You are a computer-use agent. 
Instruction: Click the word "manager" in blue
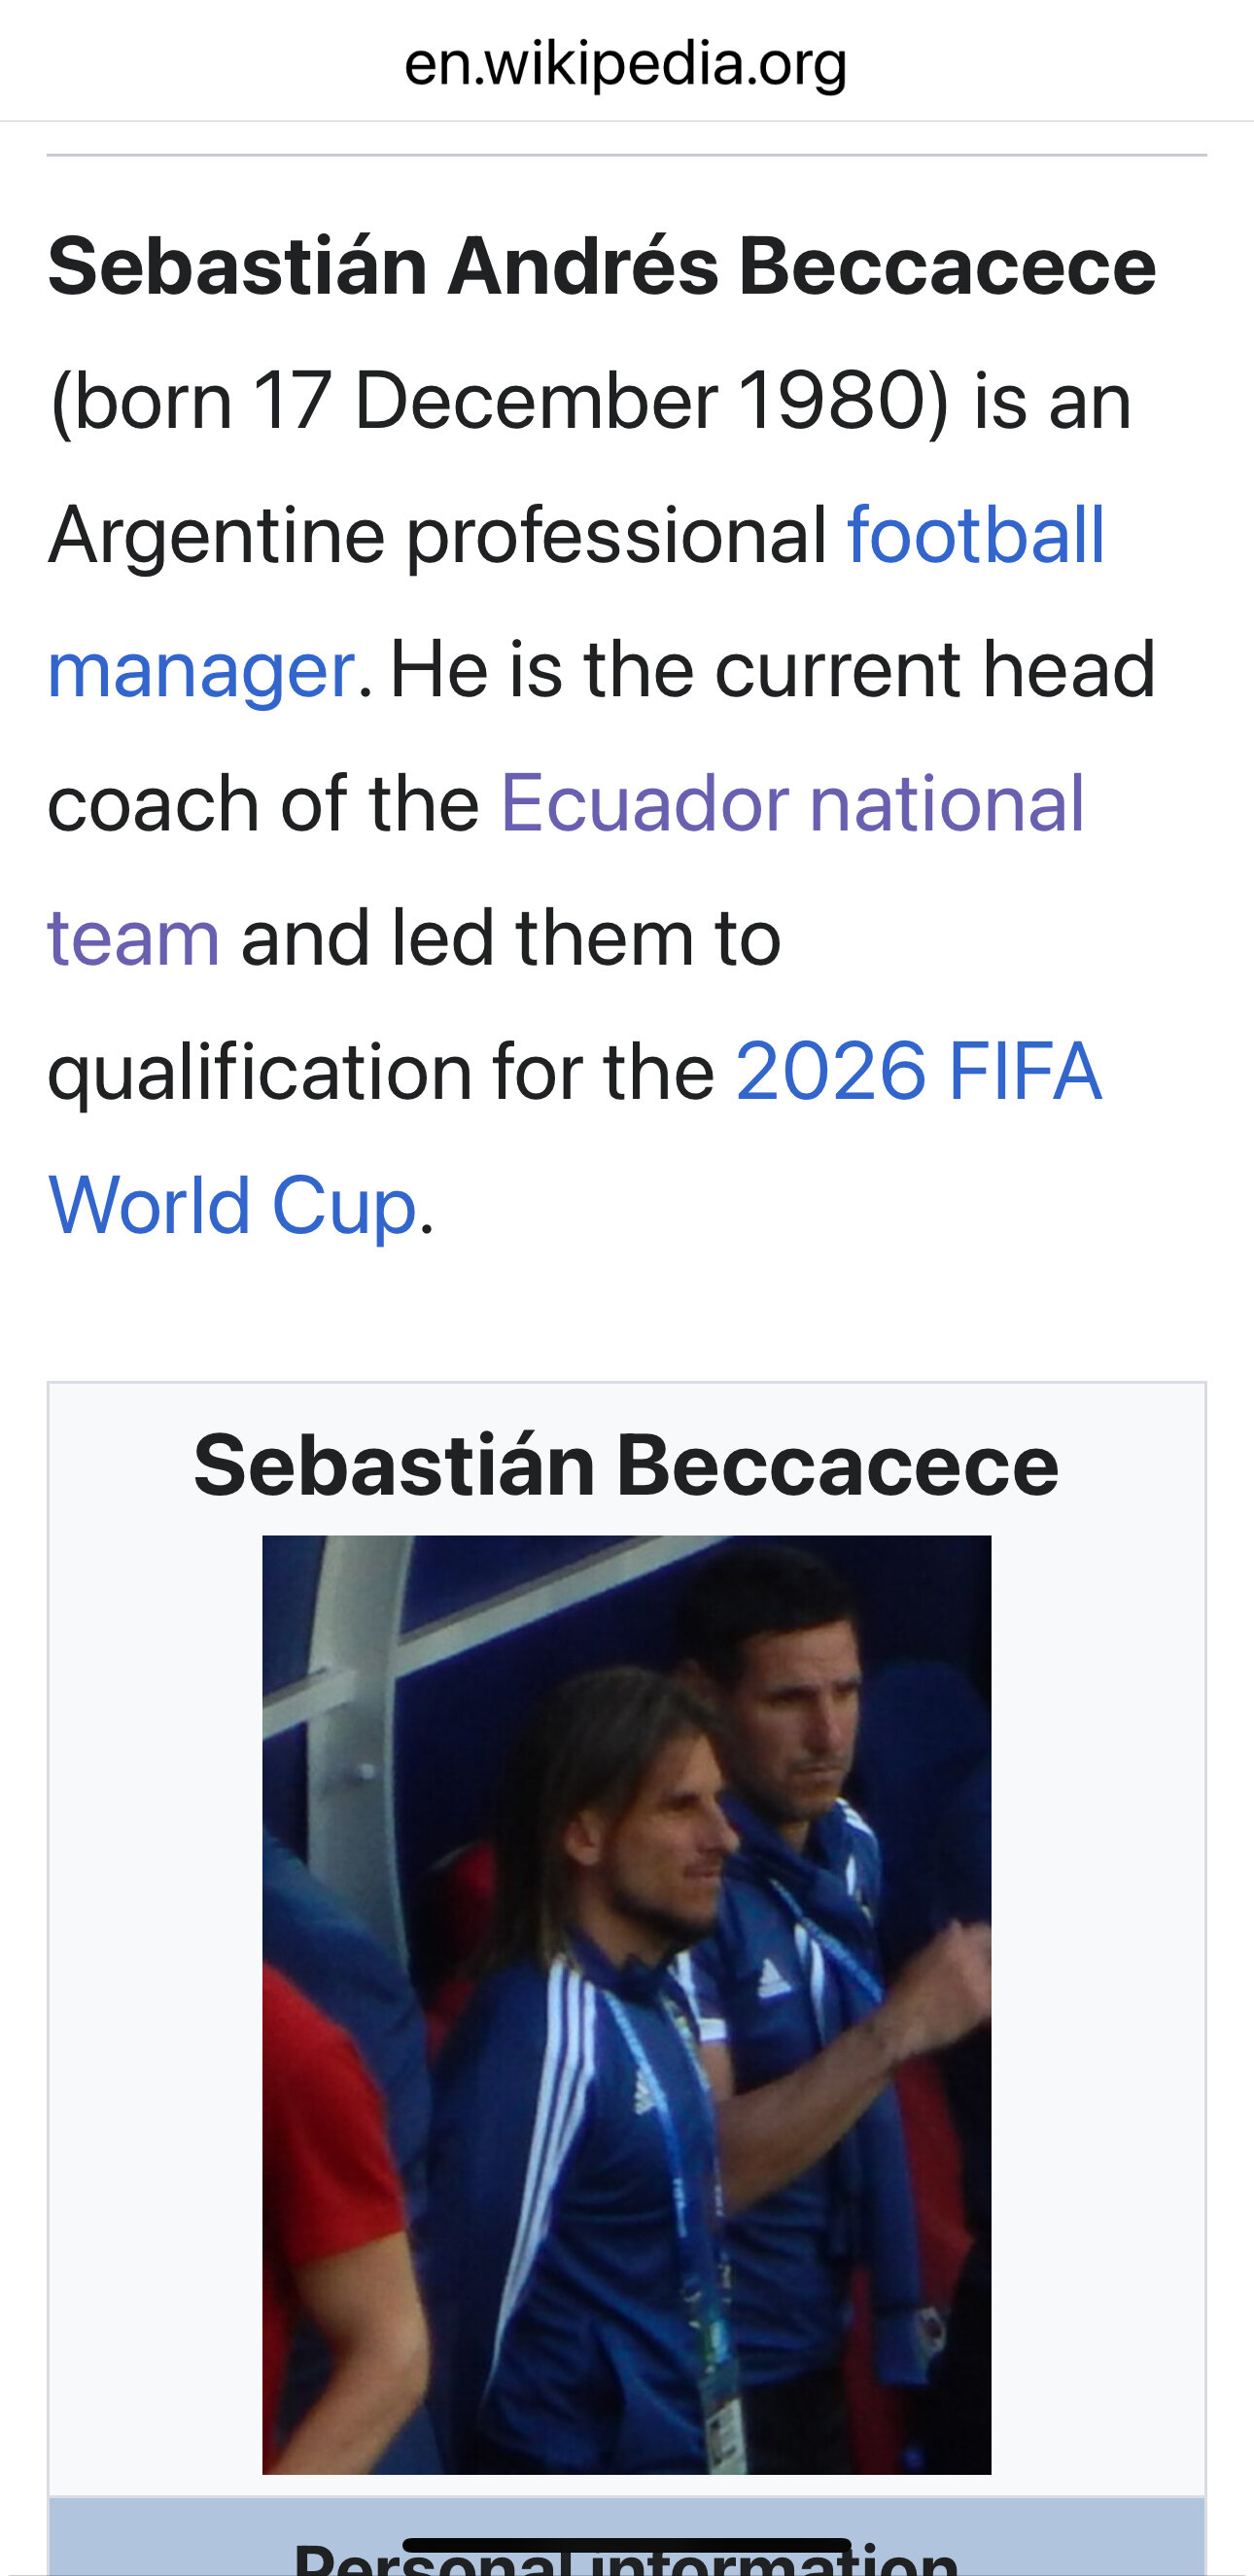pyautogui.click(x=201, y=669)
